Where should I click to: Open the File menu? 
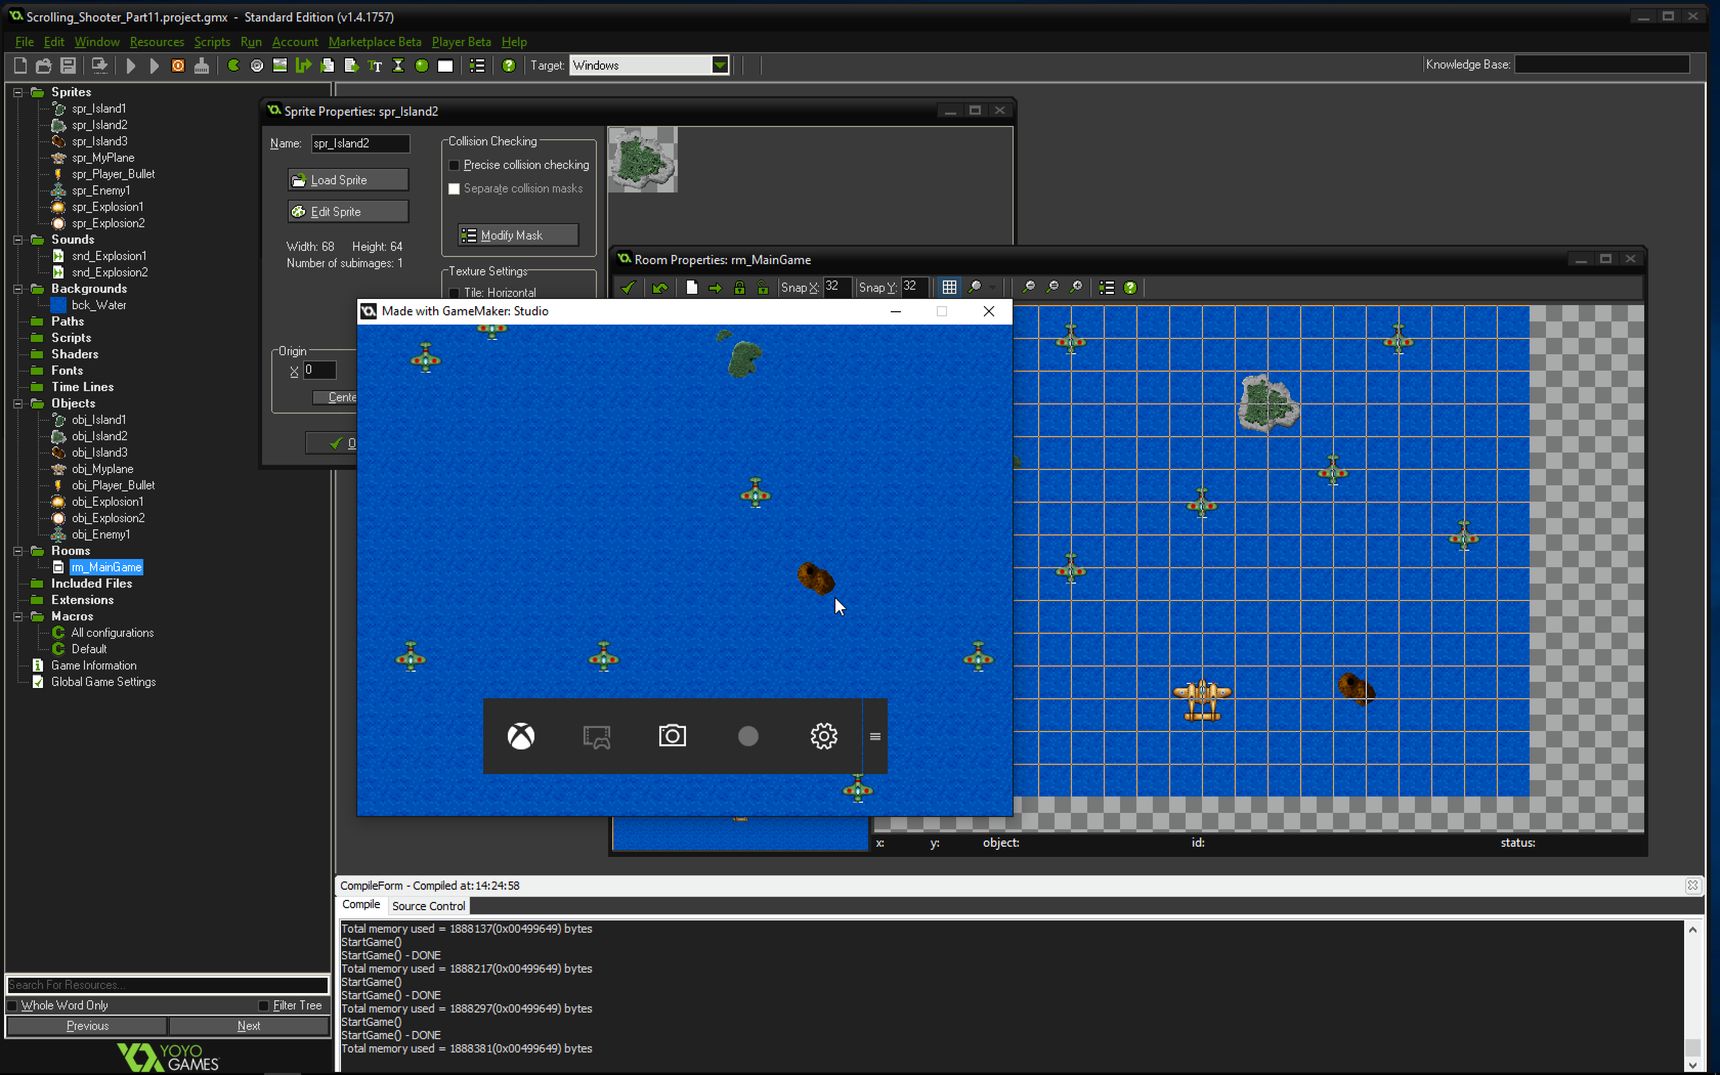point(24,42)
